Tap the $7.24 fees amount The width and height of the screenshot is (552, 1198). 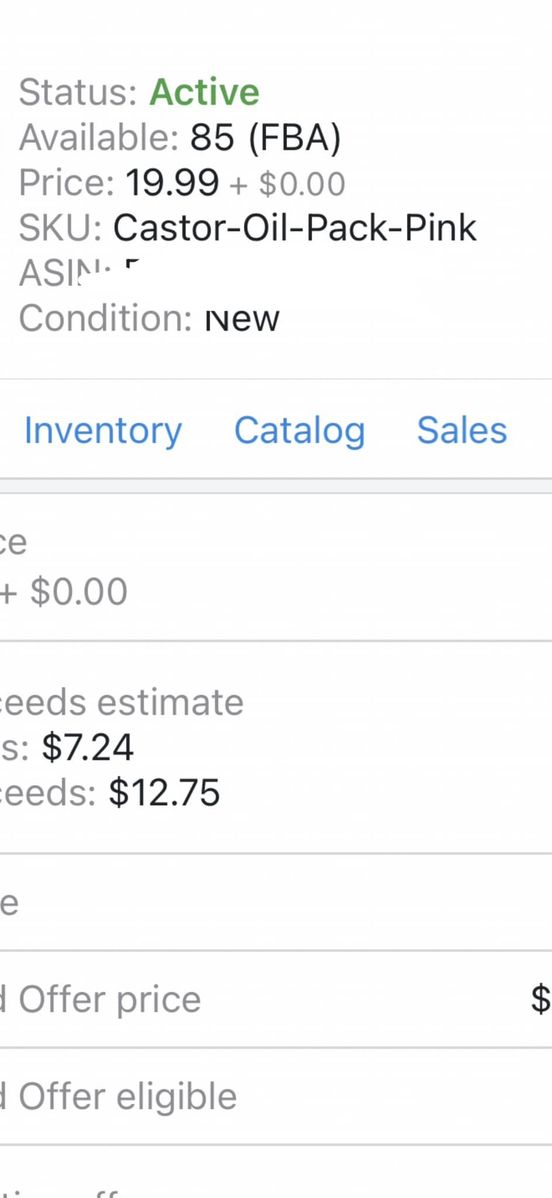88,747
